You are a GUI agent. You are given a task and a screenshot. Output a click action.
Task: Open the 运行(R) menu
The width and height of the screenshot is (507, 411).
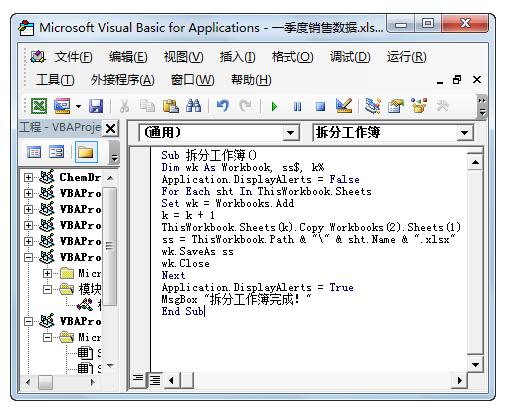pos(407,57)
